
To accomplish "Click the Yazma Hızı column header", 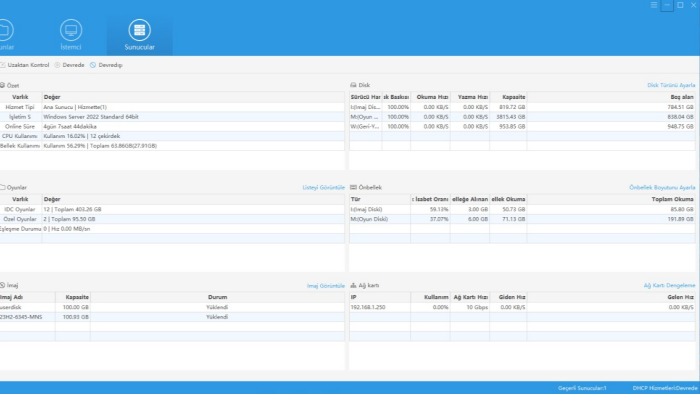I will (470, 97).
